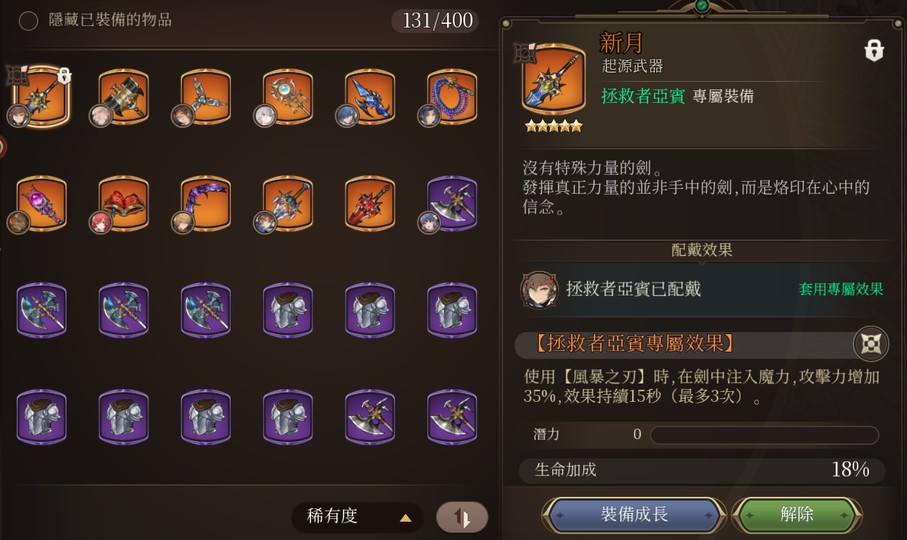Image resolution: width=907 pixels, height=540 pixels.
Task: Select the circular ring staff icon
Action: pyautogui.click(x=288, y=97)
